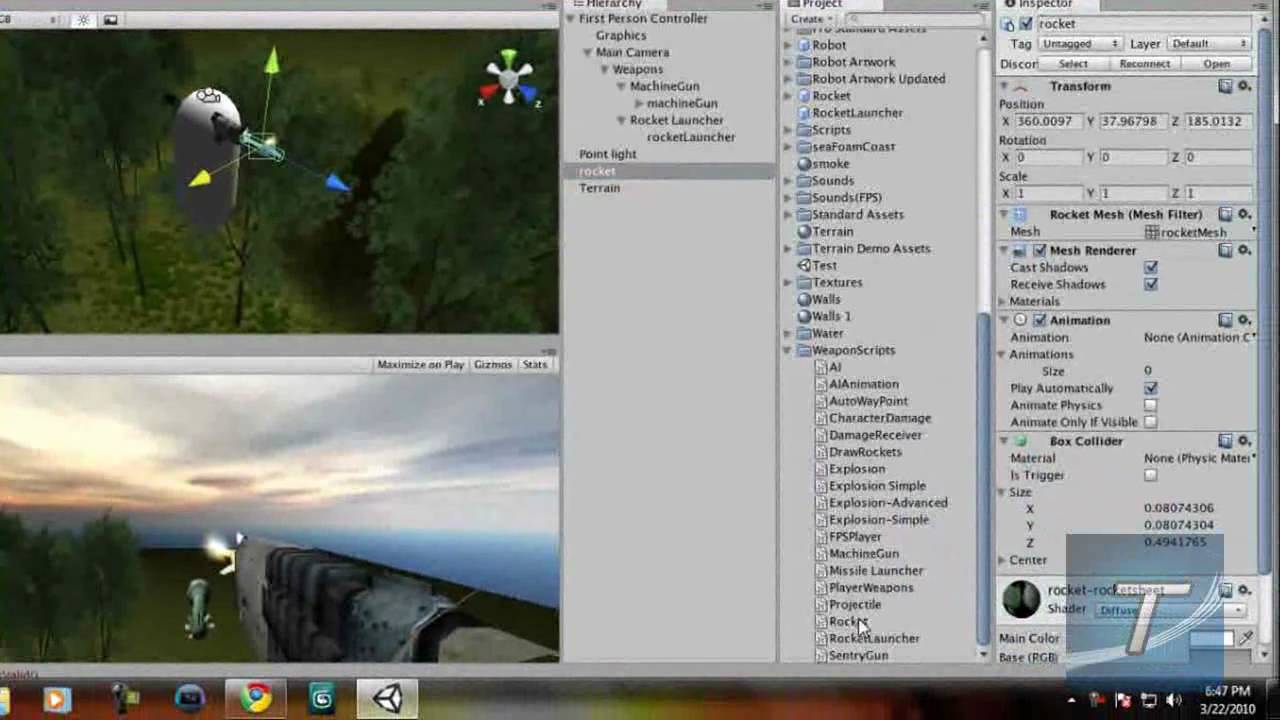Viewport: 1280px width, 720px height.
Task: Disable the Animation component checkbox
Action: (x=1040, y=320)
